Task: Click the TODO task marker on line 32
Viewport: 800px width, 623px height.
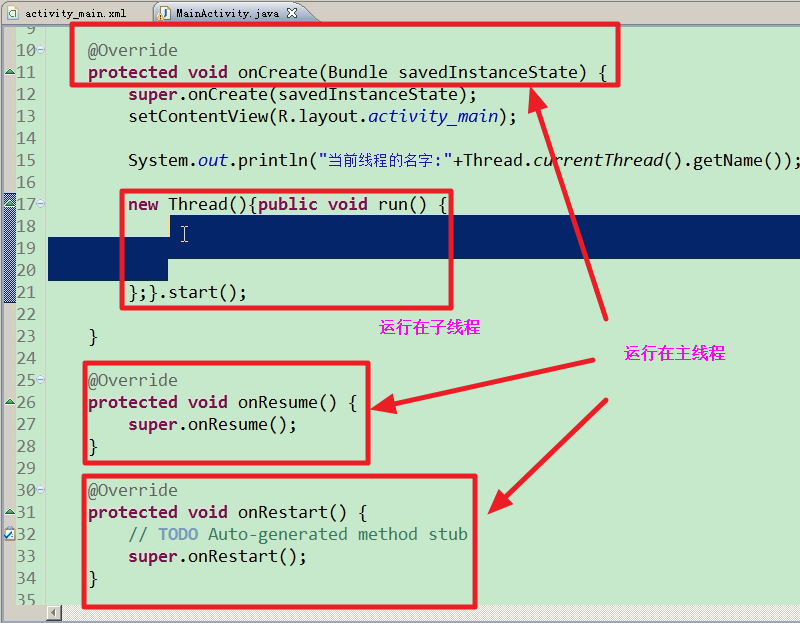Action: (x=9, y=534)
